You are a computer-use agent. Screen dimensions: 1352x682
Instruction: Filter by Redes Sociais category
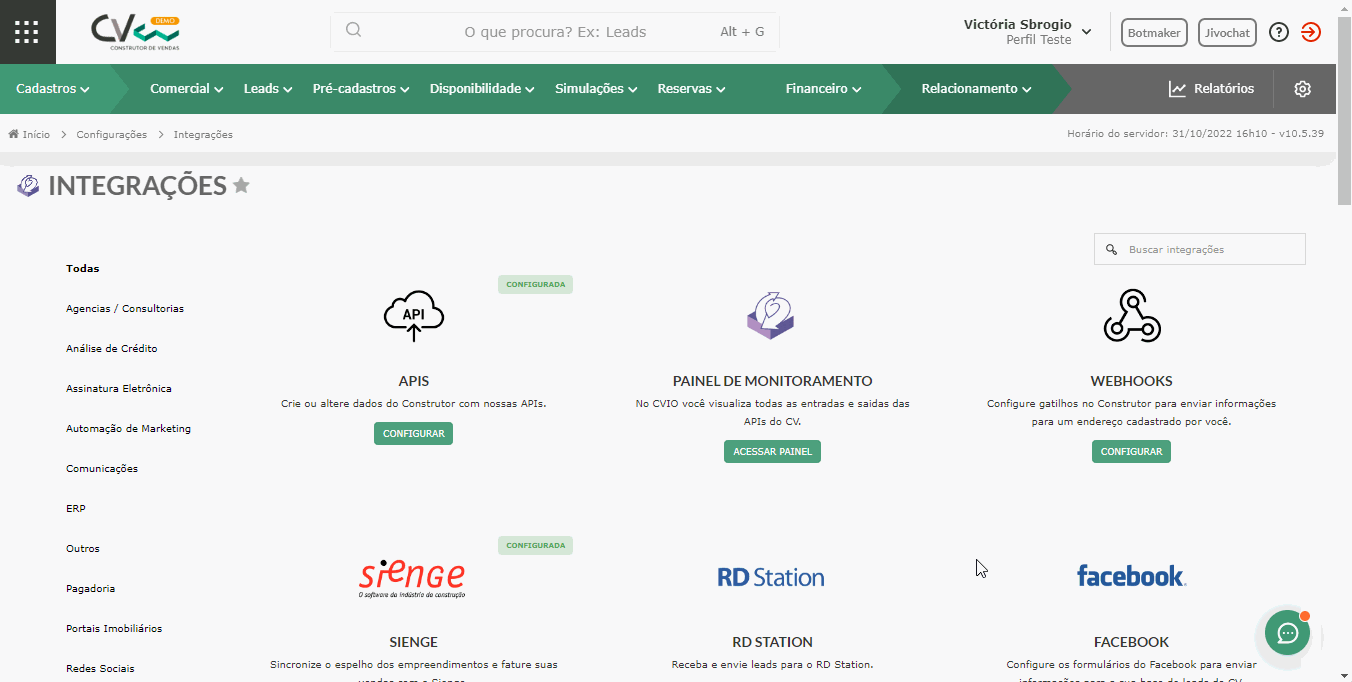point(100,668)
